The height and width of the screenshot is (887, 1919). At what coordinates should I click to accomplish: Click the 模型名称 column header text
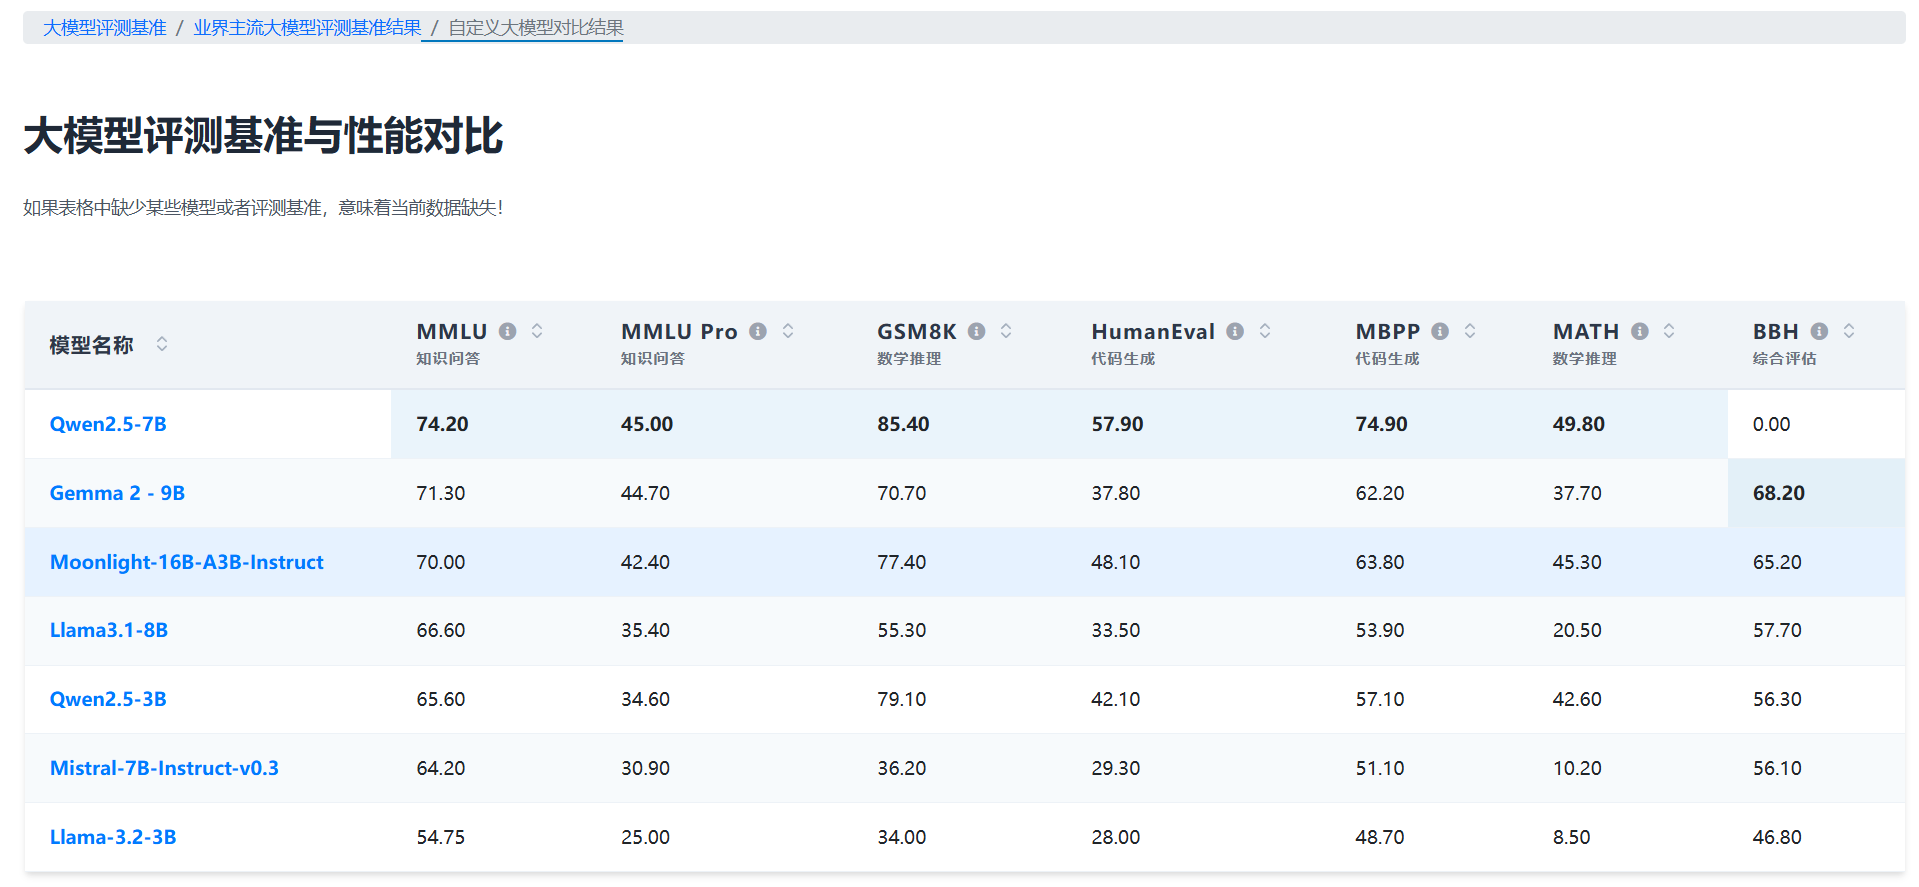91,345
